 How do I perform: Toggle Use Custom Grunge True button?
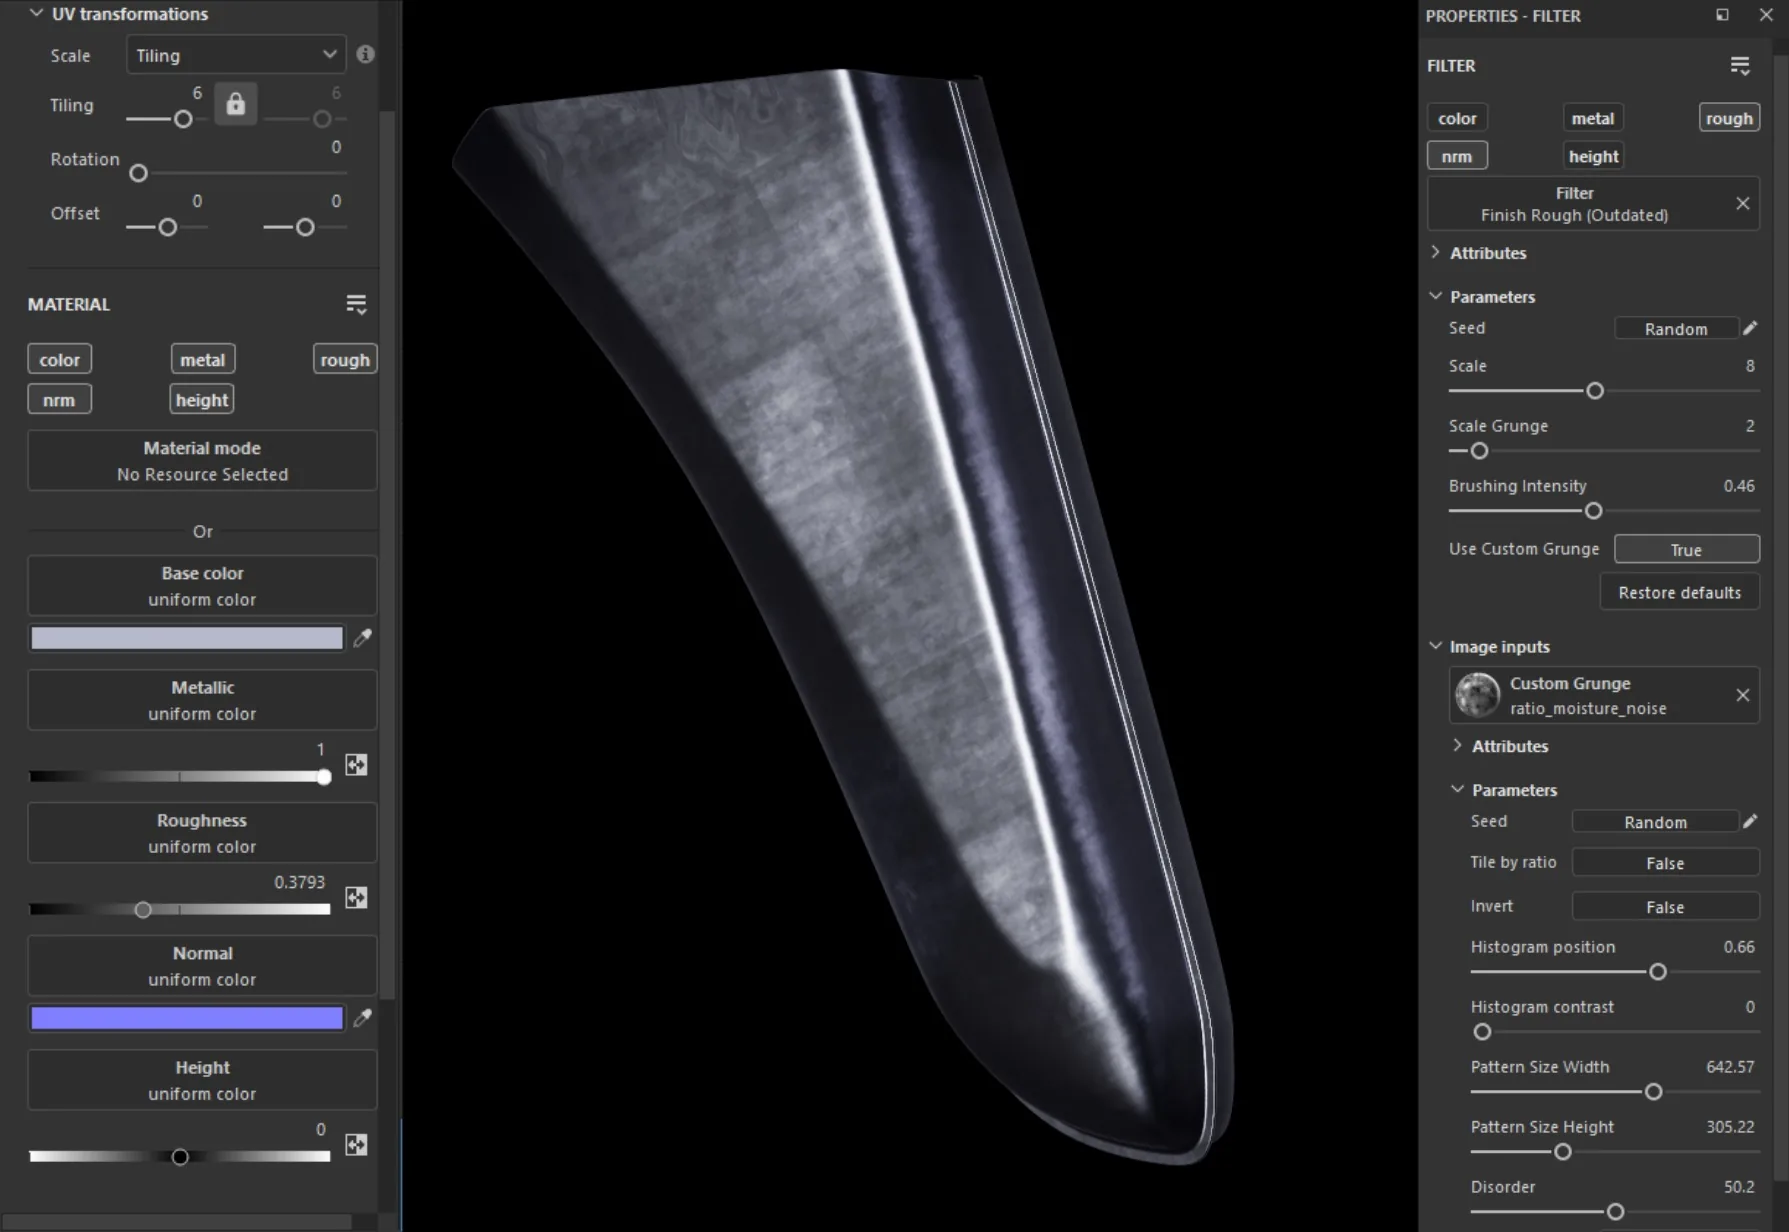click(x=1686, y=550)
